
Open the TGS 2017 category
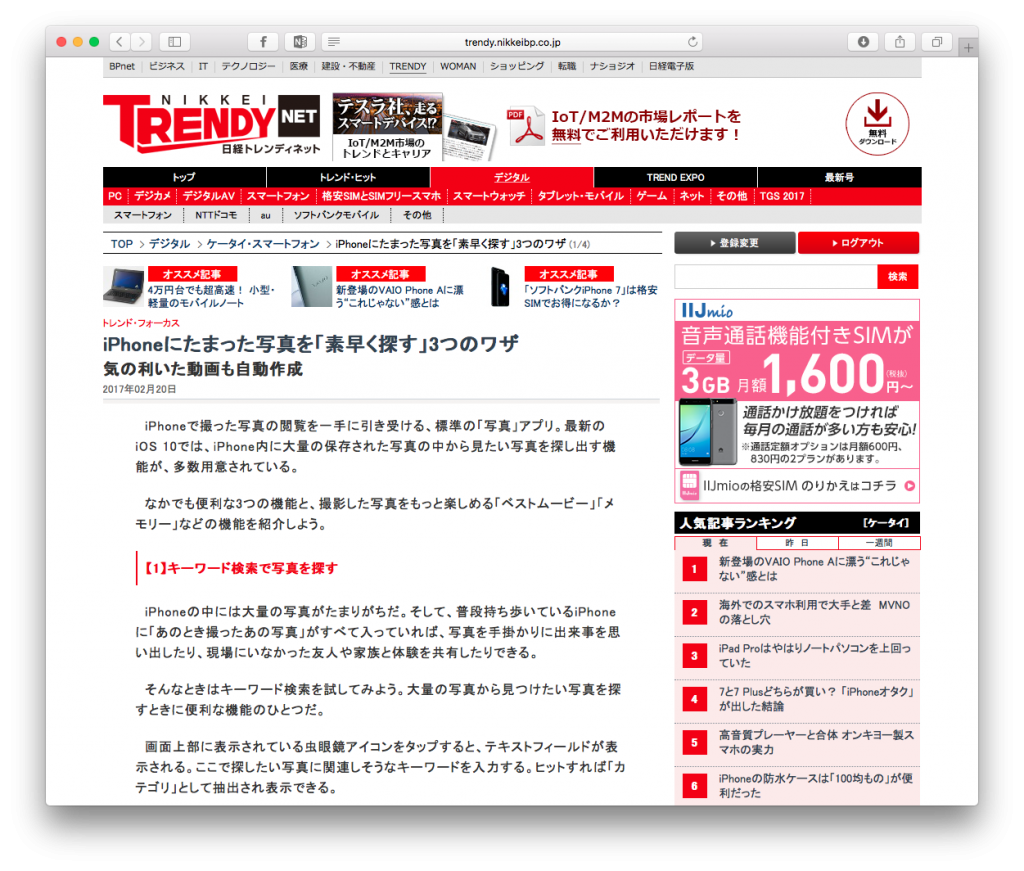click(x=782, y=196)
